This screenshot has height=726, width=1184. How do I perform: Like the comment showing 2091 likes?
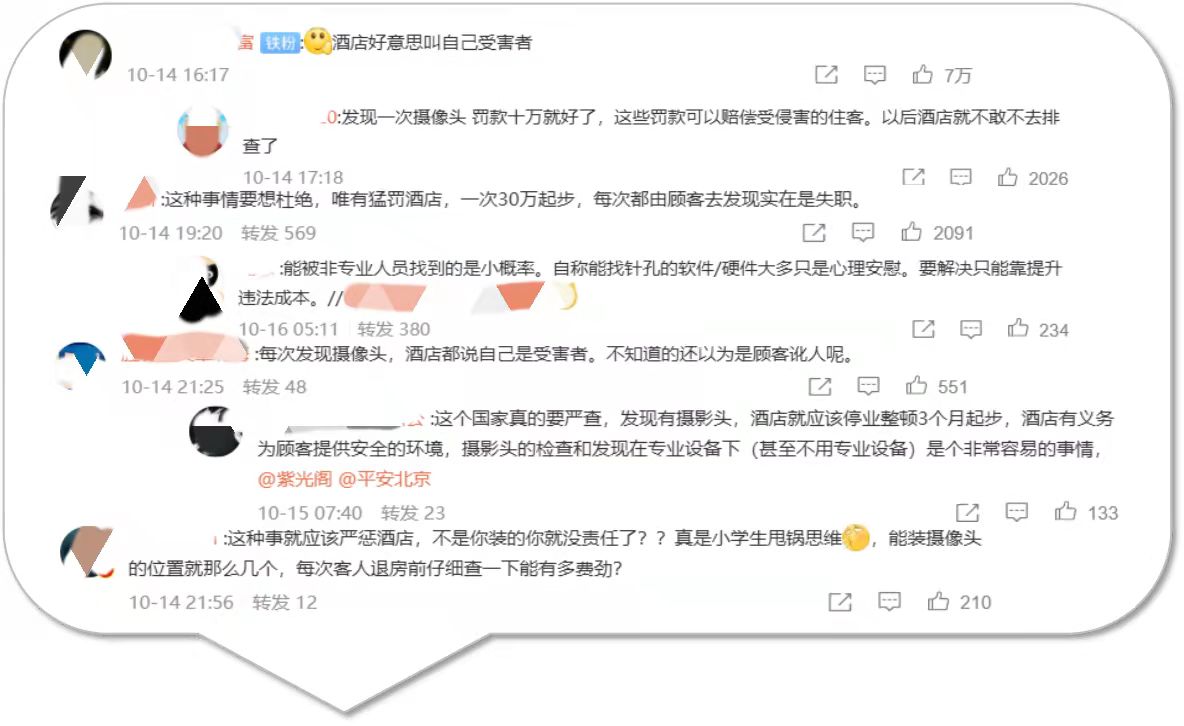coord(911,231)
